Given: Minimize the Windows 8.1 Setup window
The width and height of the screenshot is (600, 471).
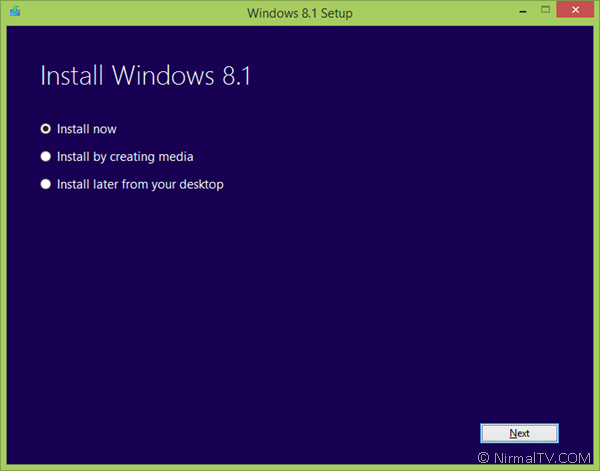Looking at the screenshot, I should 523,10.
